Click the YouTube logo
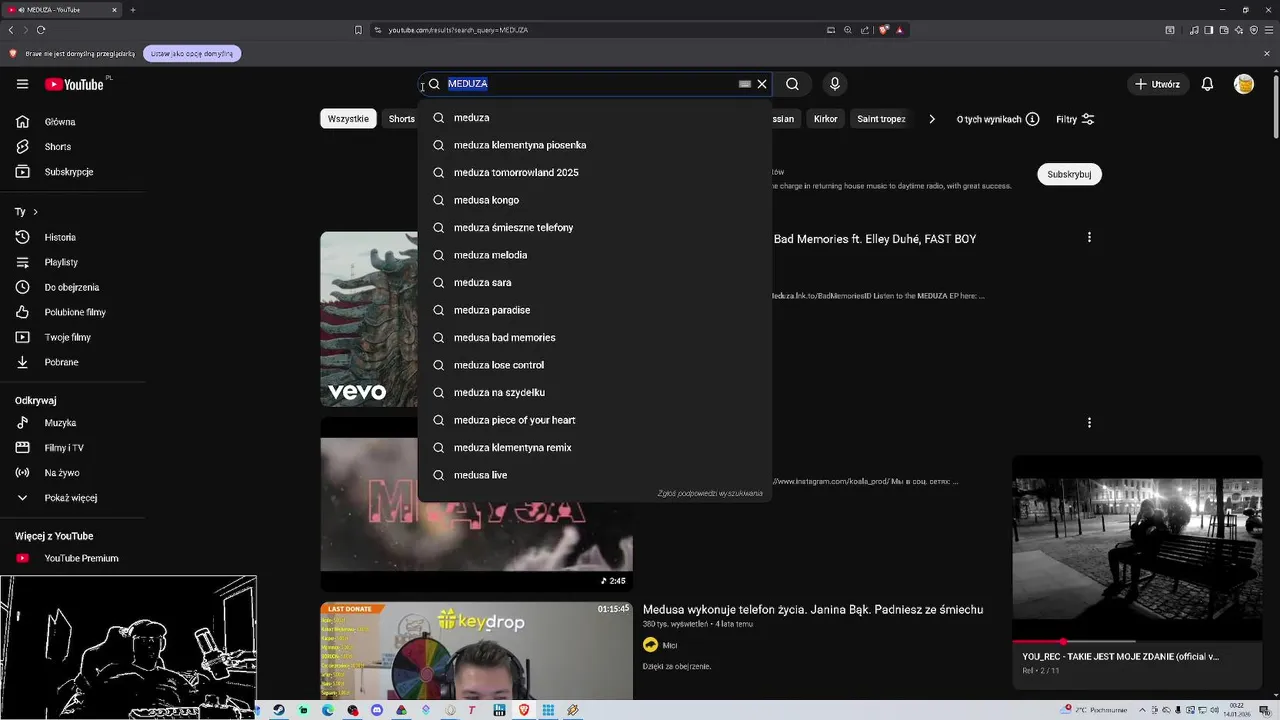Screen dimensions: 1280x720 click(x=75, y=84)
